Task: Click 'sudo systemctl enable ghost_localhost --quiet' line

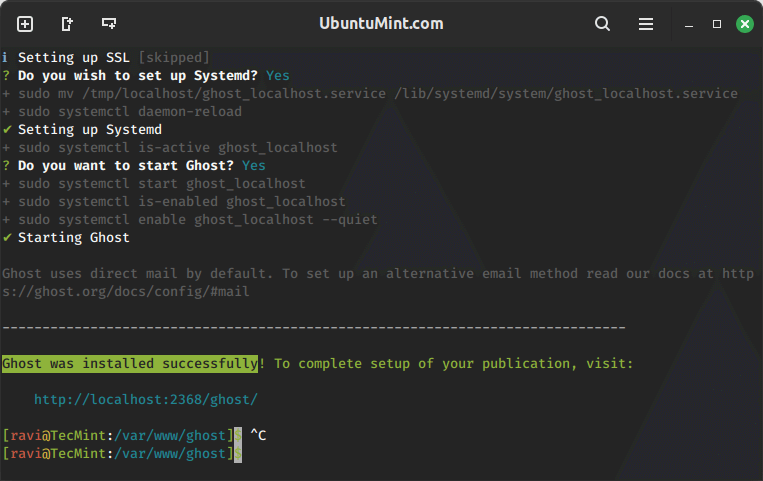Action: (190, 220)
